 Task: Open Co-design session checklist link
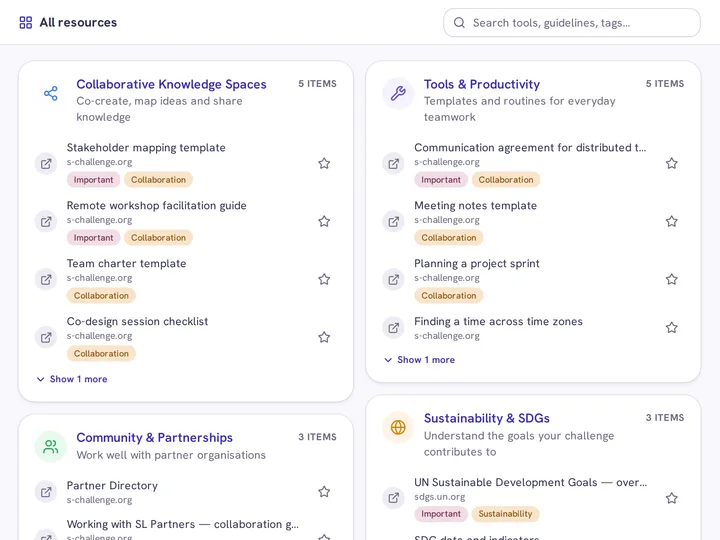tap(137, 321)
